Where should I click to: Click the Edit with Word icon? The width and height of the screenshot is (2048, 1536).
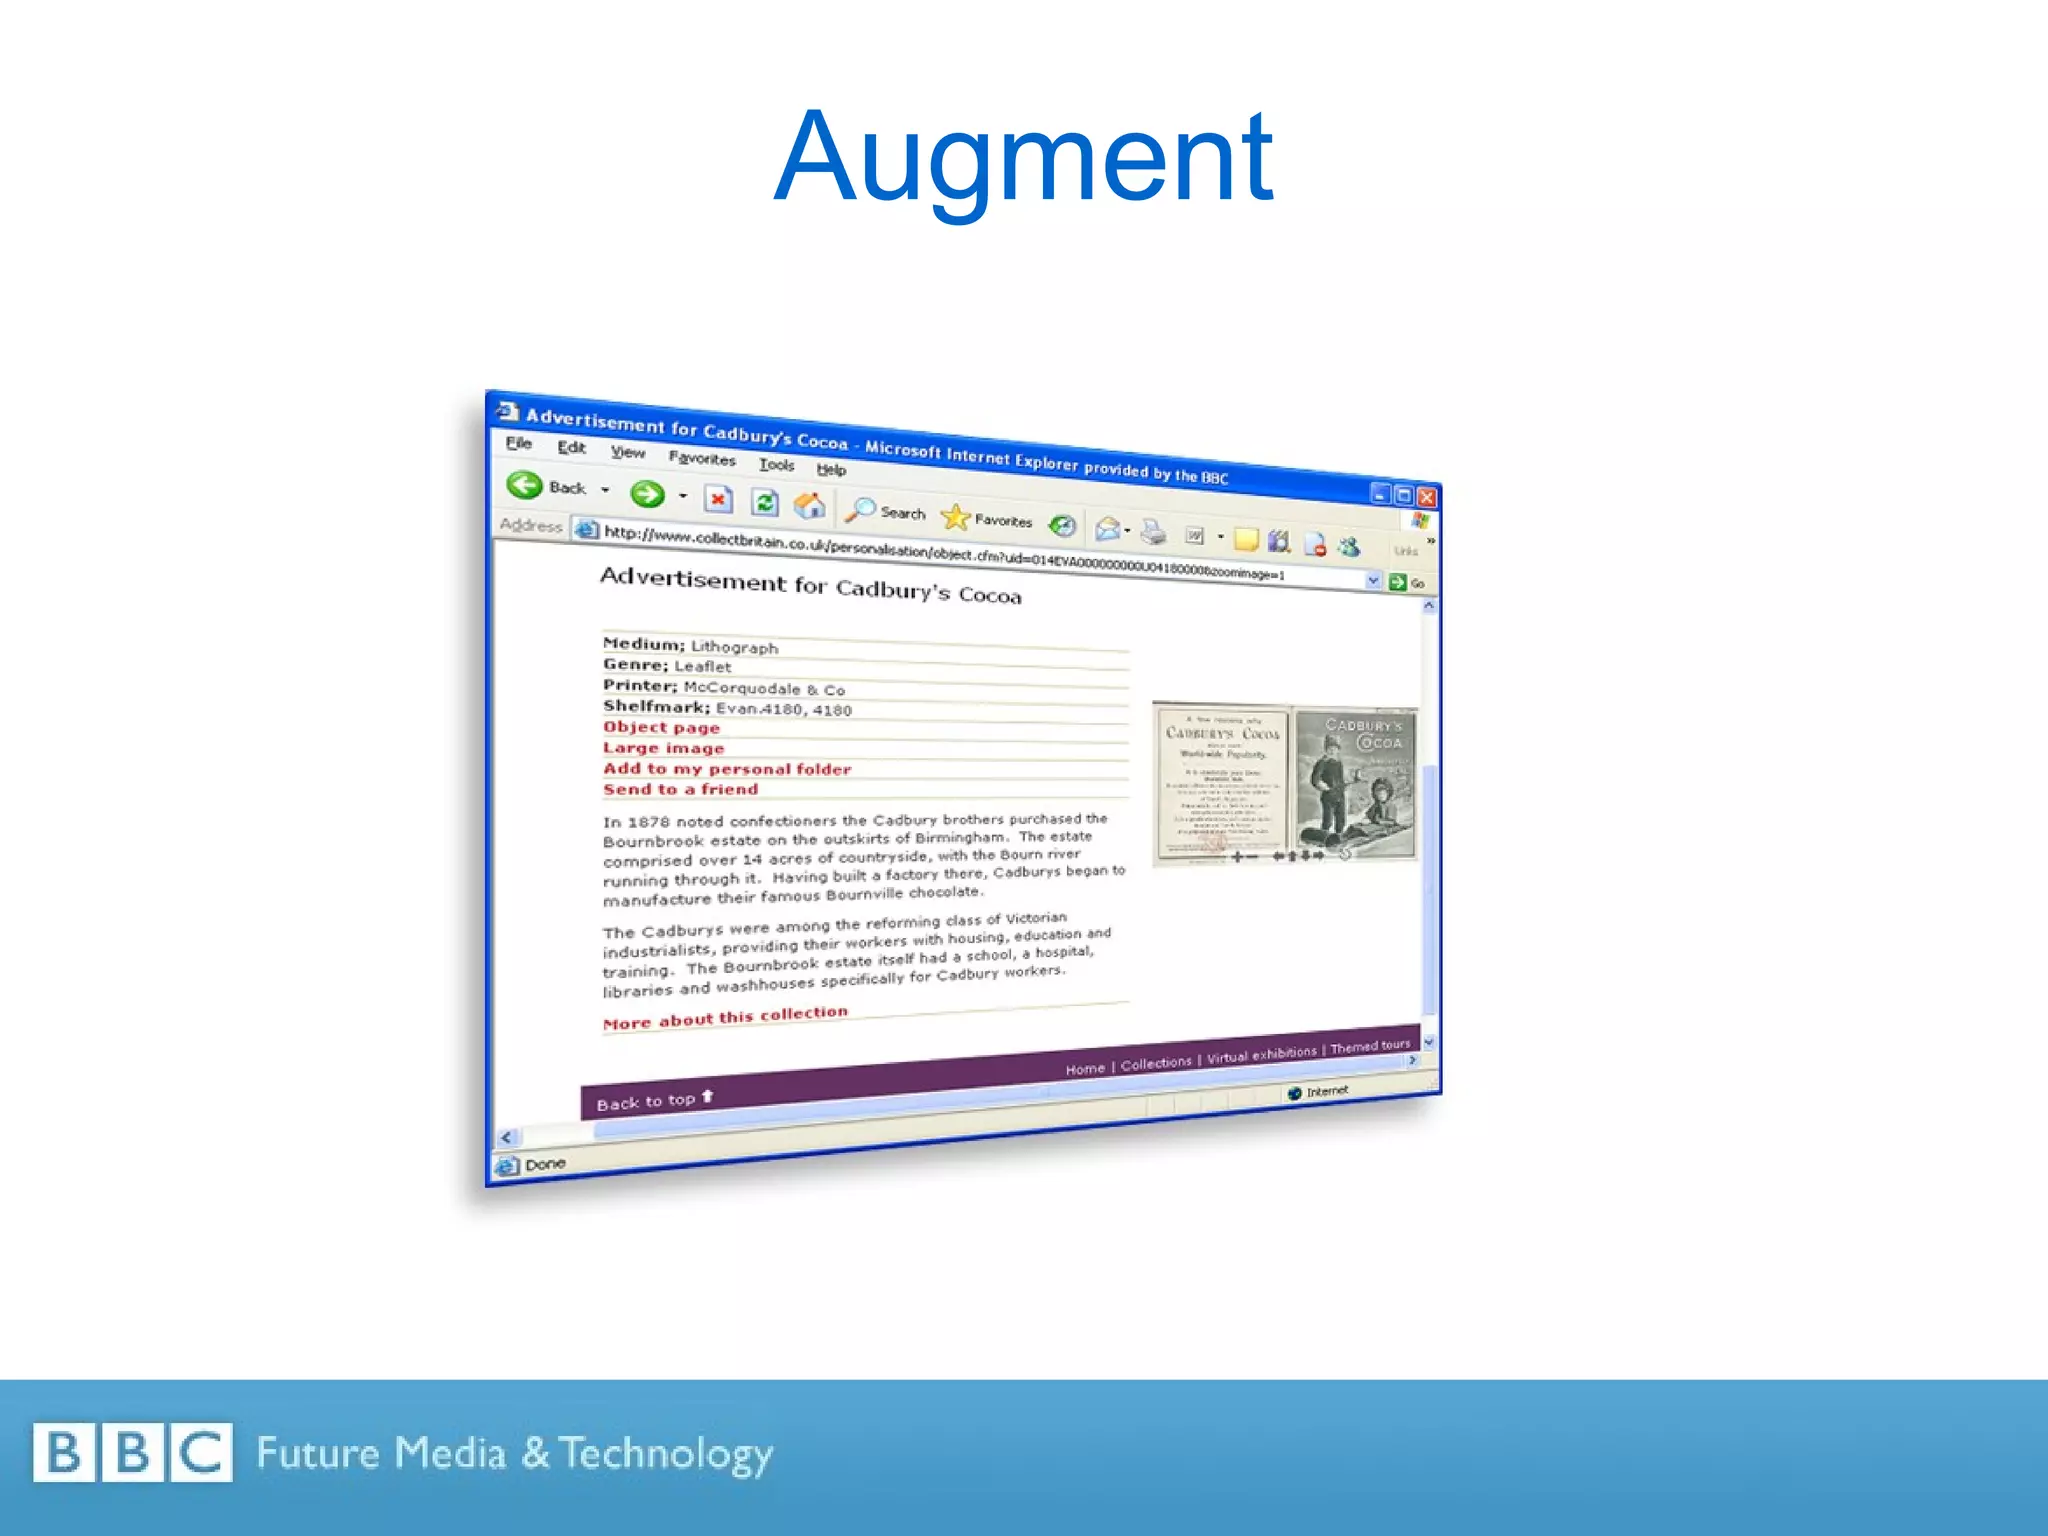click(x=1194, y=535)
